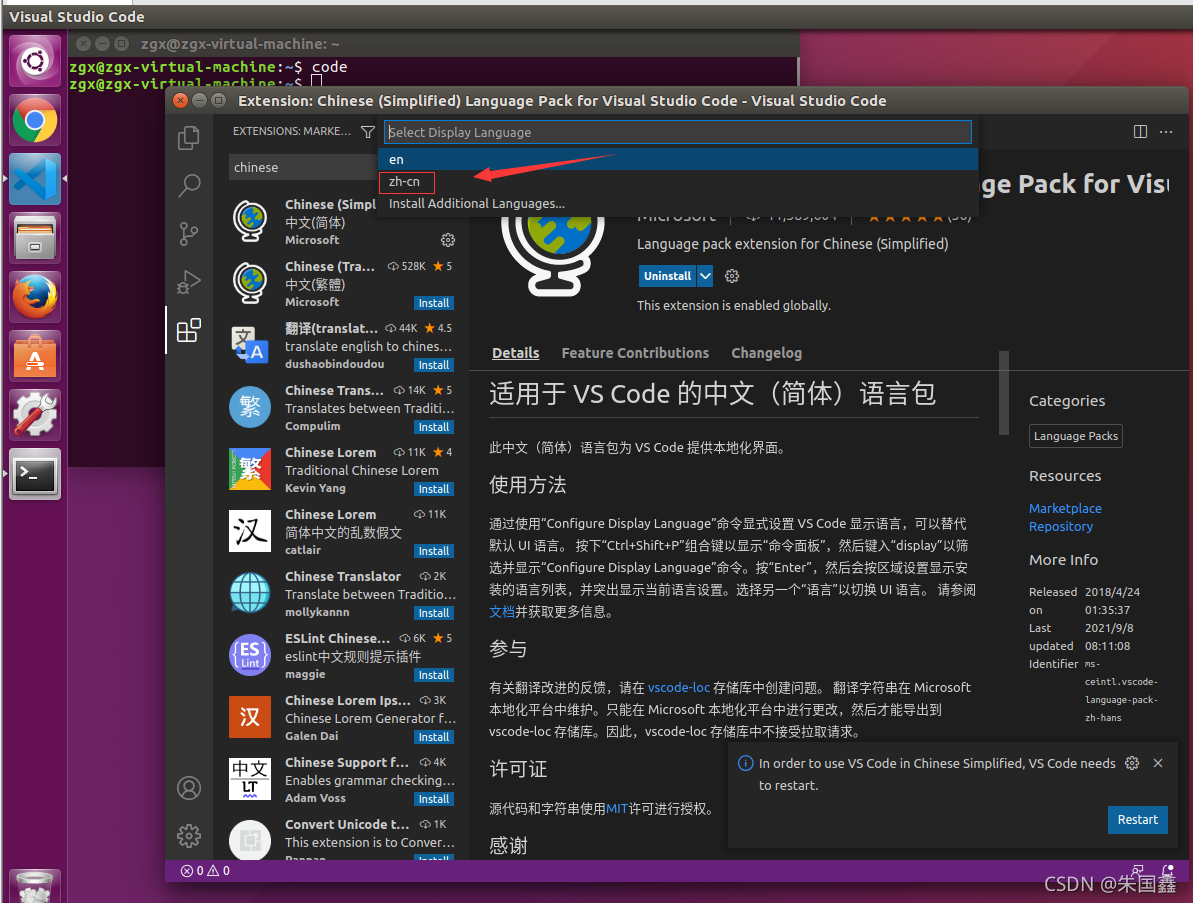Viewport: 1193px width, 903px height.
Task: Open the Search view in activity bar
Action: point(189,185)
